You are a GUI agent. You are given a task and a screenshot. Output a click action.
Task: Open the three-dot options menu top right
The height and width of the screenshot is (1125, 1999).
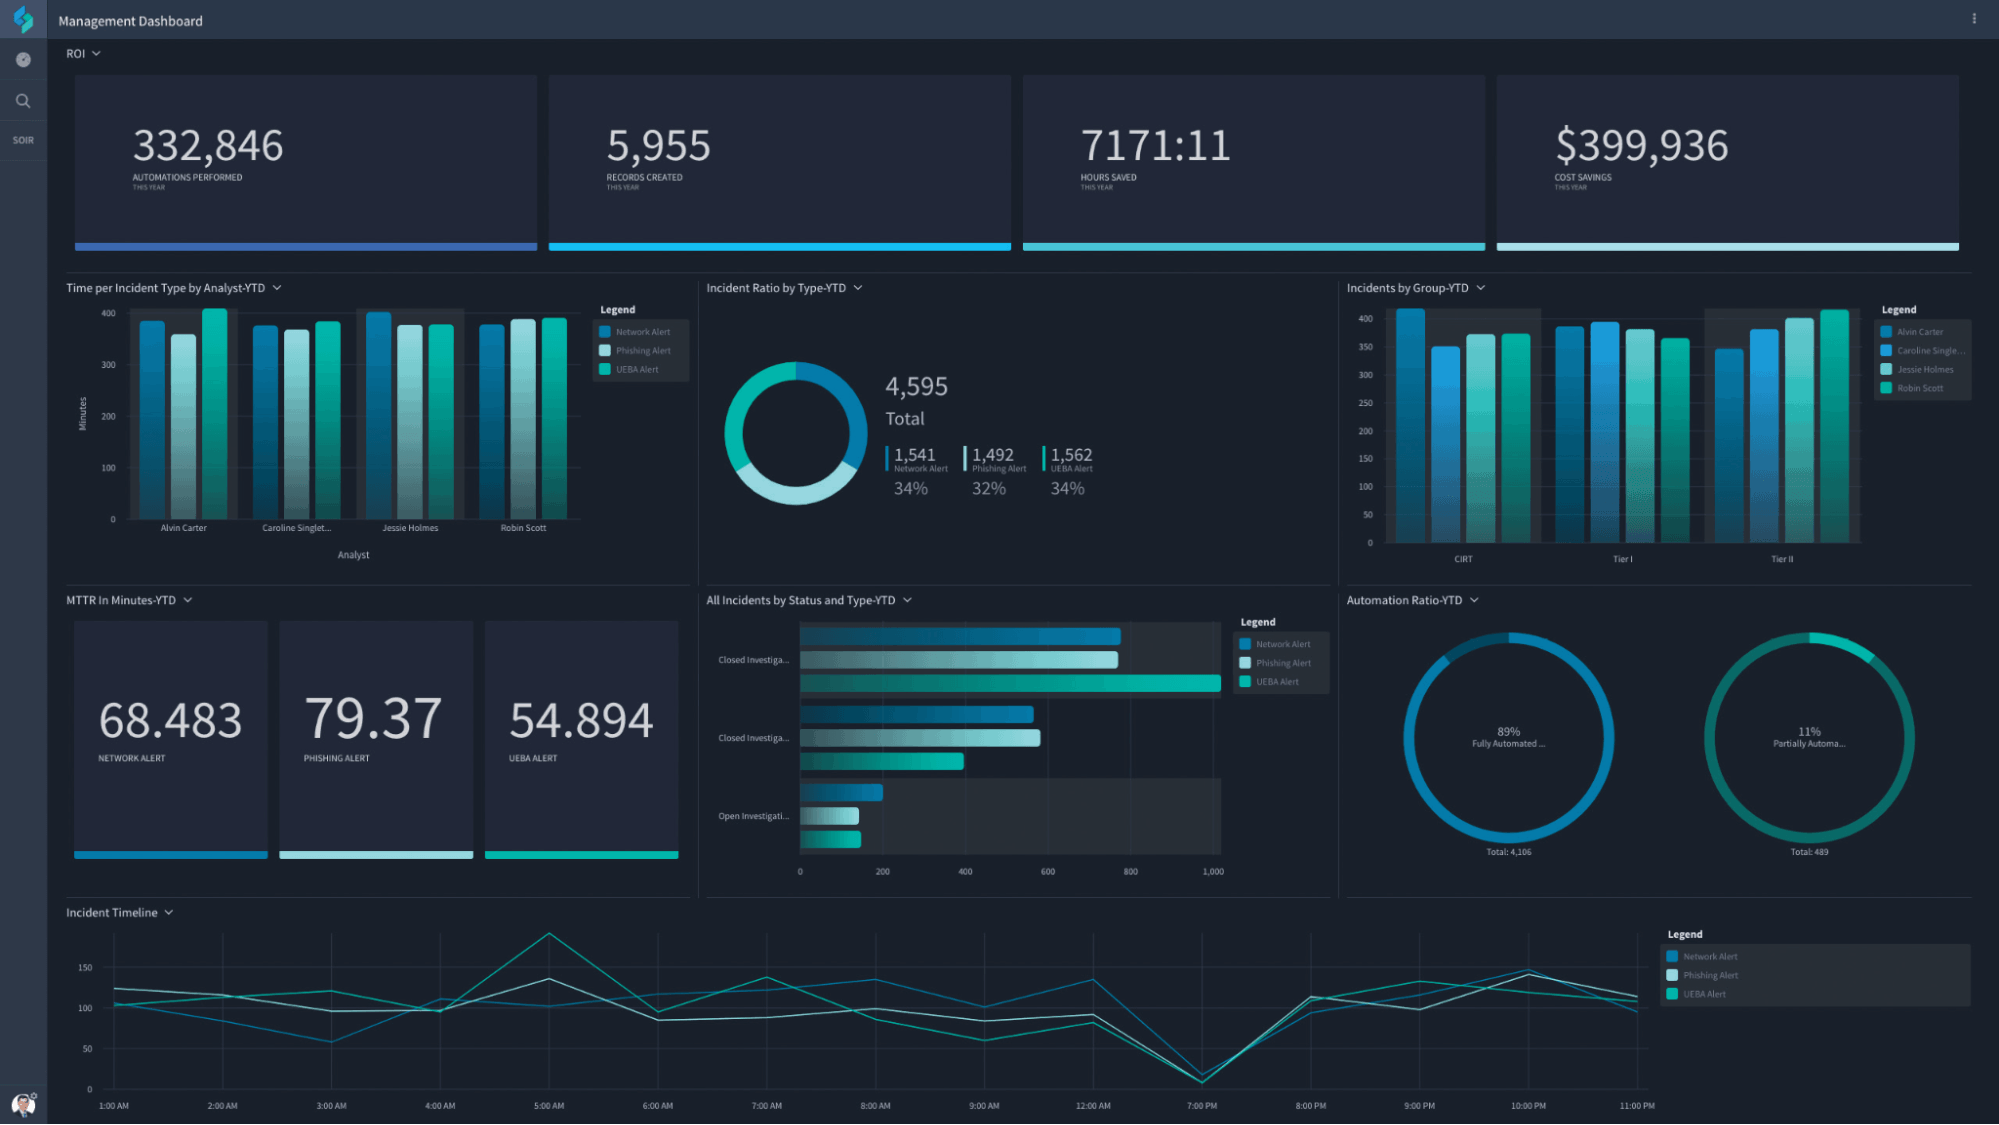(1973, 19)
